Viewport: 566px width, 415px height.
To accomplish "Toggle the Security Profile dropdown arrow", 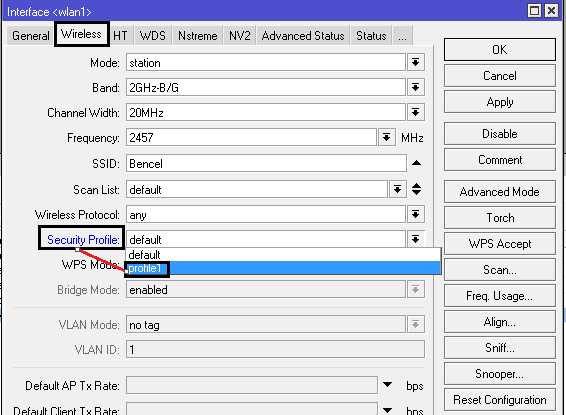I will click(415, 239).
